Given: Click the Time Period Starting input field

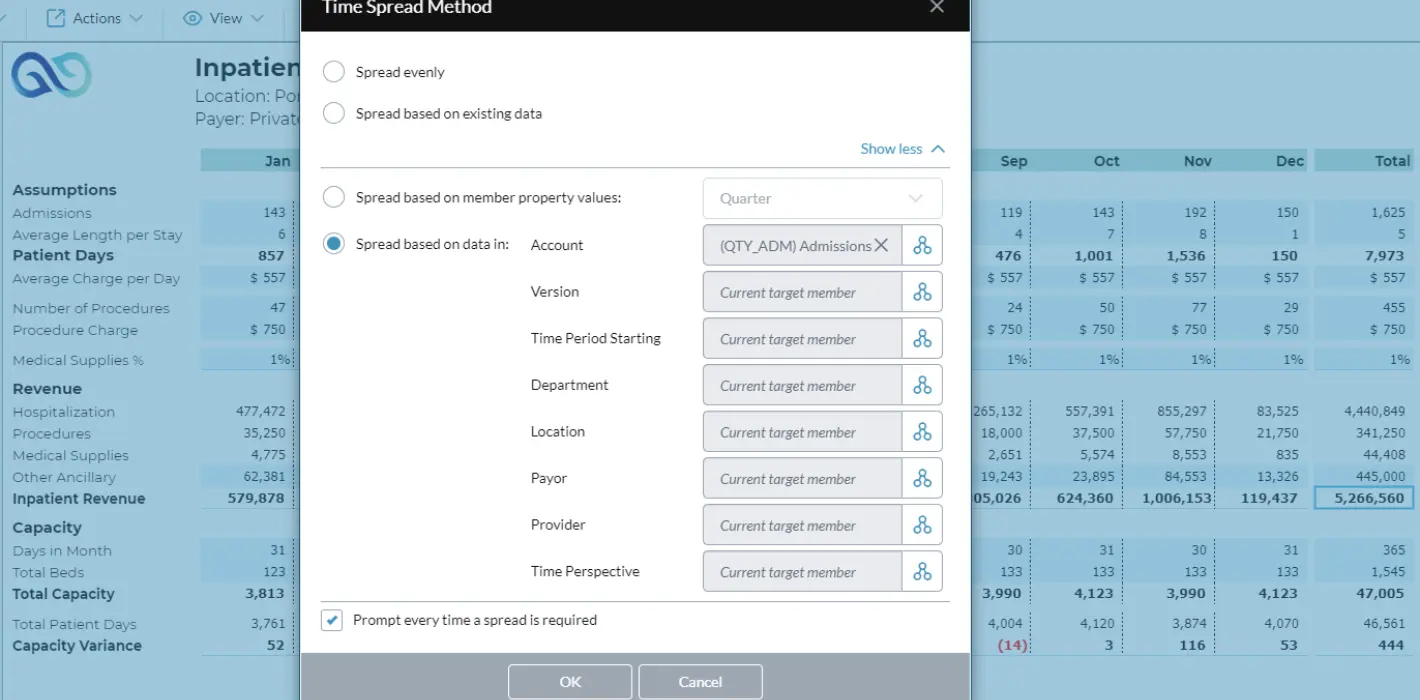Looking at the screenshot, I should pyautogui.click(x=803, y=338).
